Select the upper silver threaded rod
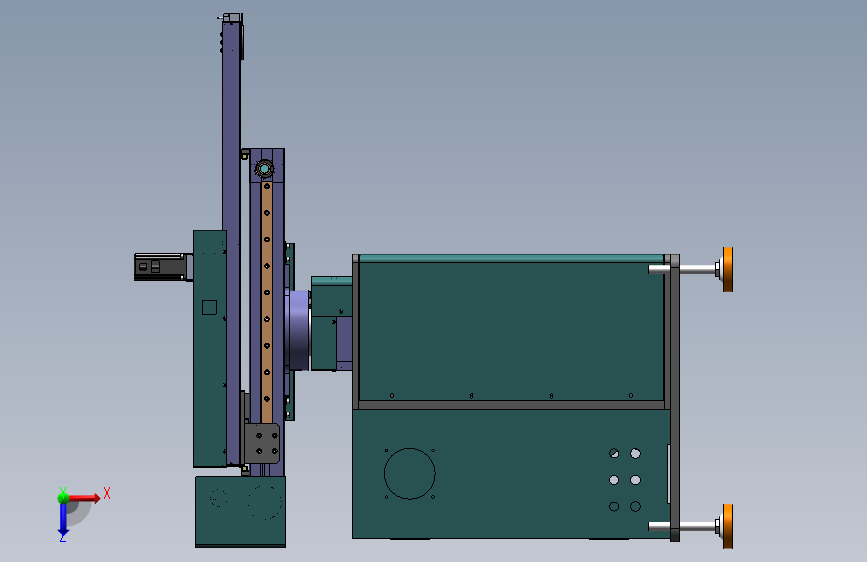 coord(683,269)
